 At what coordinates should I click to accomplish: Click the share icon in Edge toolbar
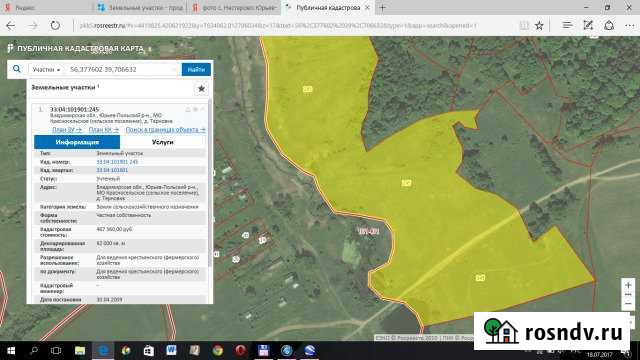[x=609, y=26]
